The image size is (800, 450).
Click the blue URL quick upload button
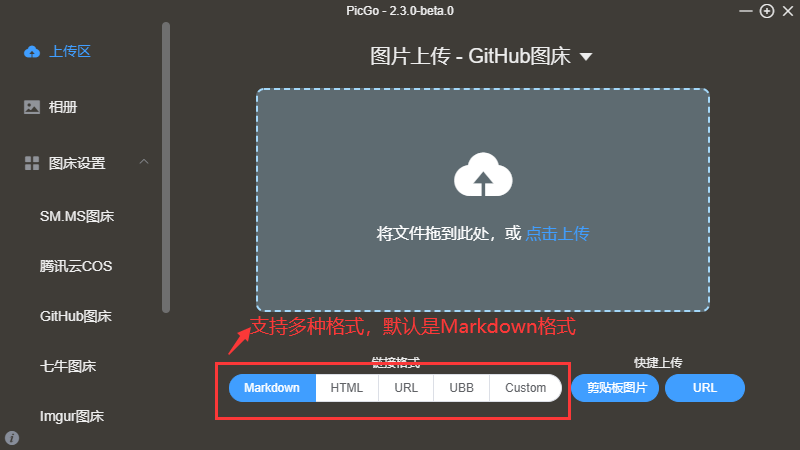point(705,388)
